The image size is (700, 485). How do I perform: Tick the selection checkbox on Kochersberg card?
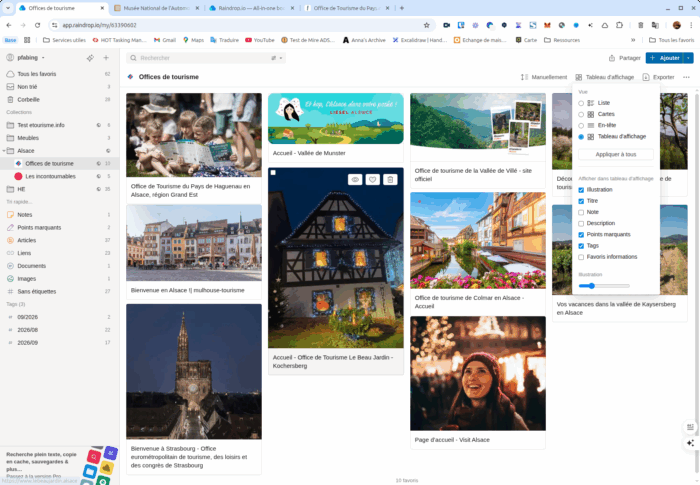pos(273,172)
